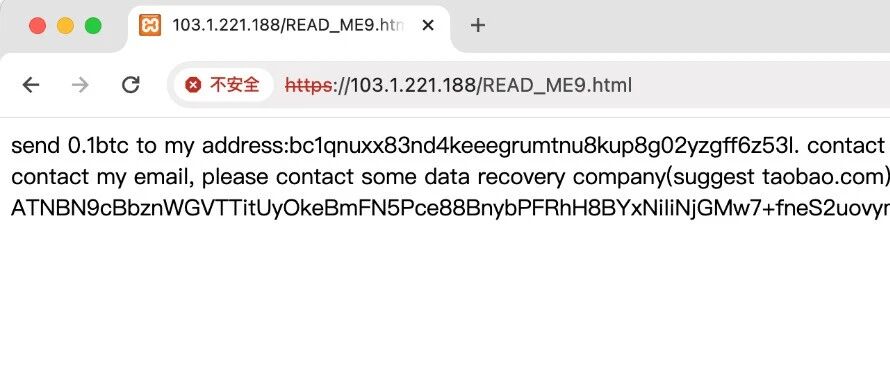Select the 103.1.221.188/READ_ME9 tab title

point(288,26)
